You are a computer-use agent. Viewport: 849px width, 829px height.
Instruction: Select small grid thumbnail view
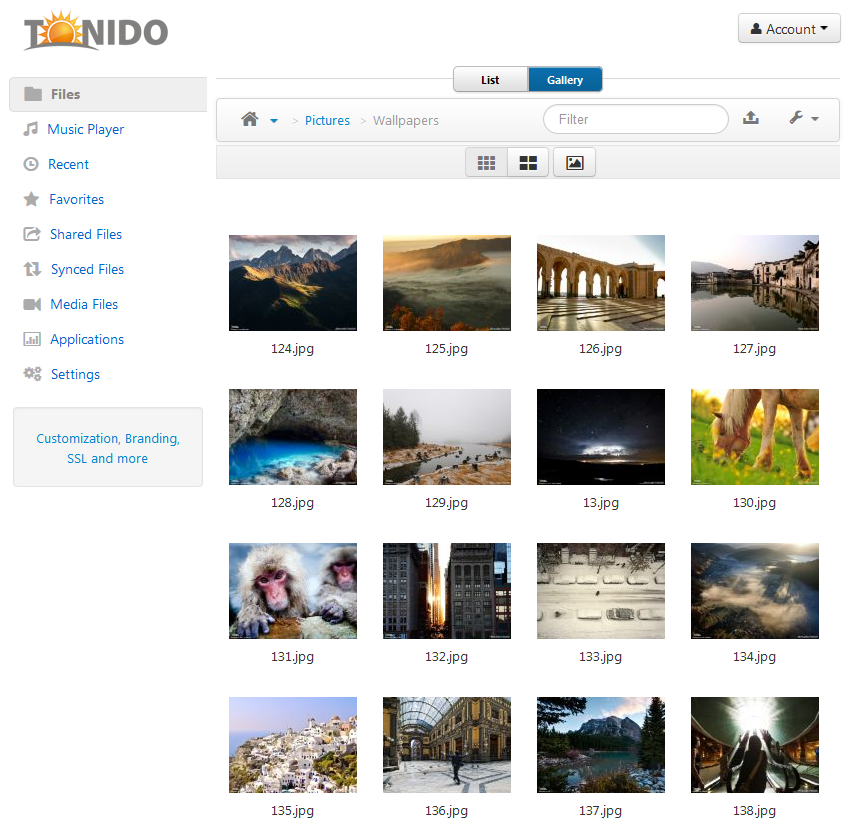(486, 162)
